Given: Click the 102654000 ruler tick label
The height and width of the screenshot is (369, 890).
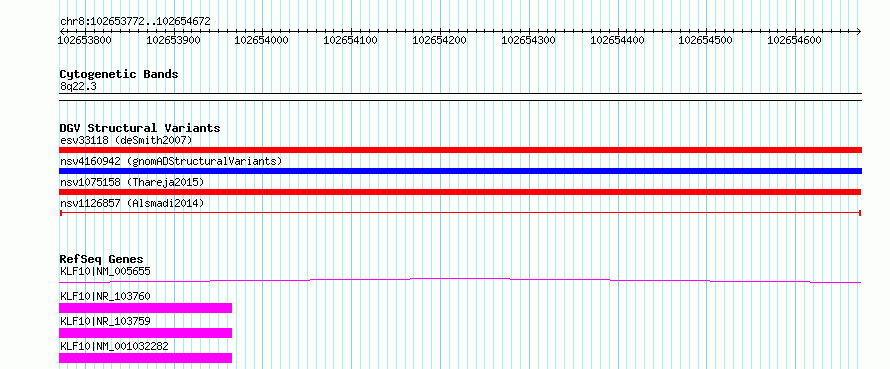Looking at the screenshot, I should pyautogui.click(x=262, y=40).
